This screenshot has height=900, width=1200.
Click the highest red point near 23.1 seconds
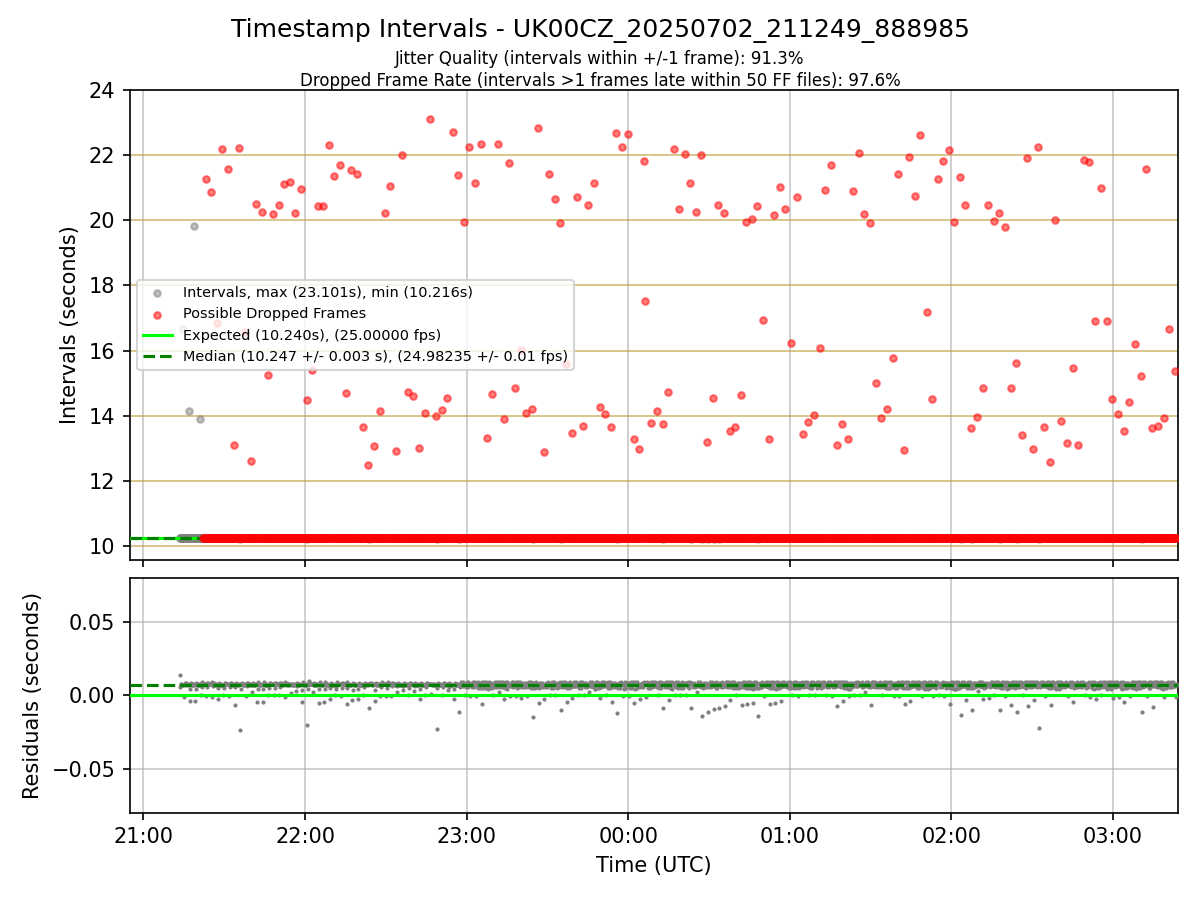point(430,119)
